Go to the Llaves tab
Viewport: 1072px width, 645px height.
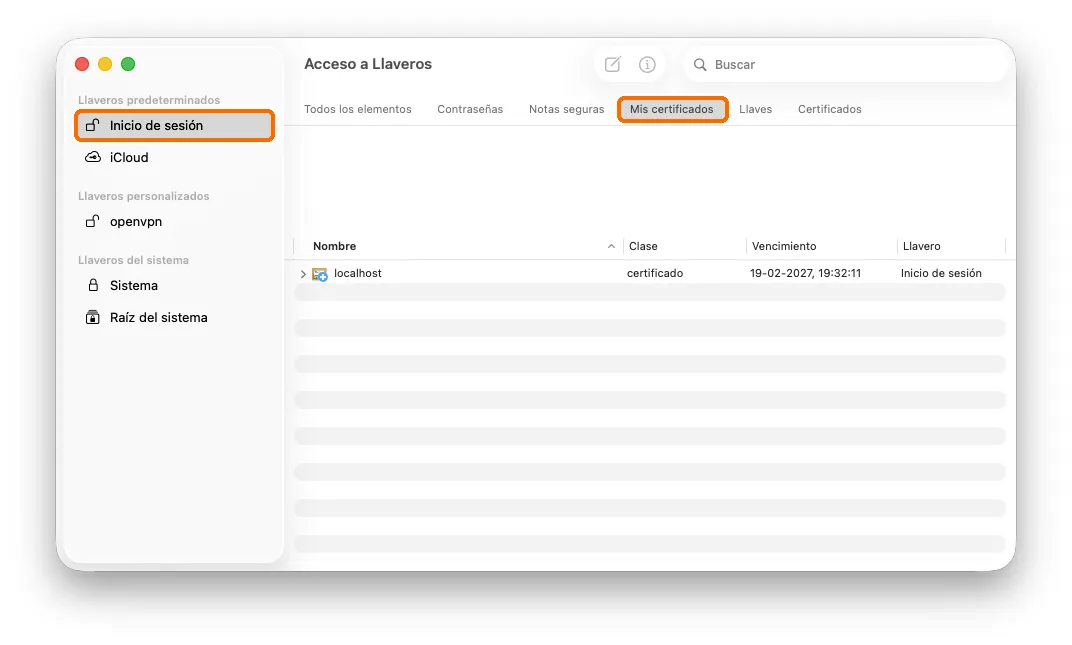[755, 109]
